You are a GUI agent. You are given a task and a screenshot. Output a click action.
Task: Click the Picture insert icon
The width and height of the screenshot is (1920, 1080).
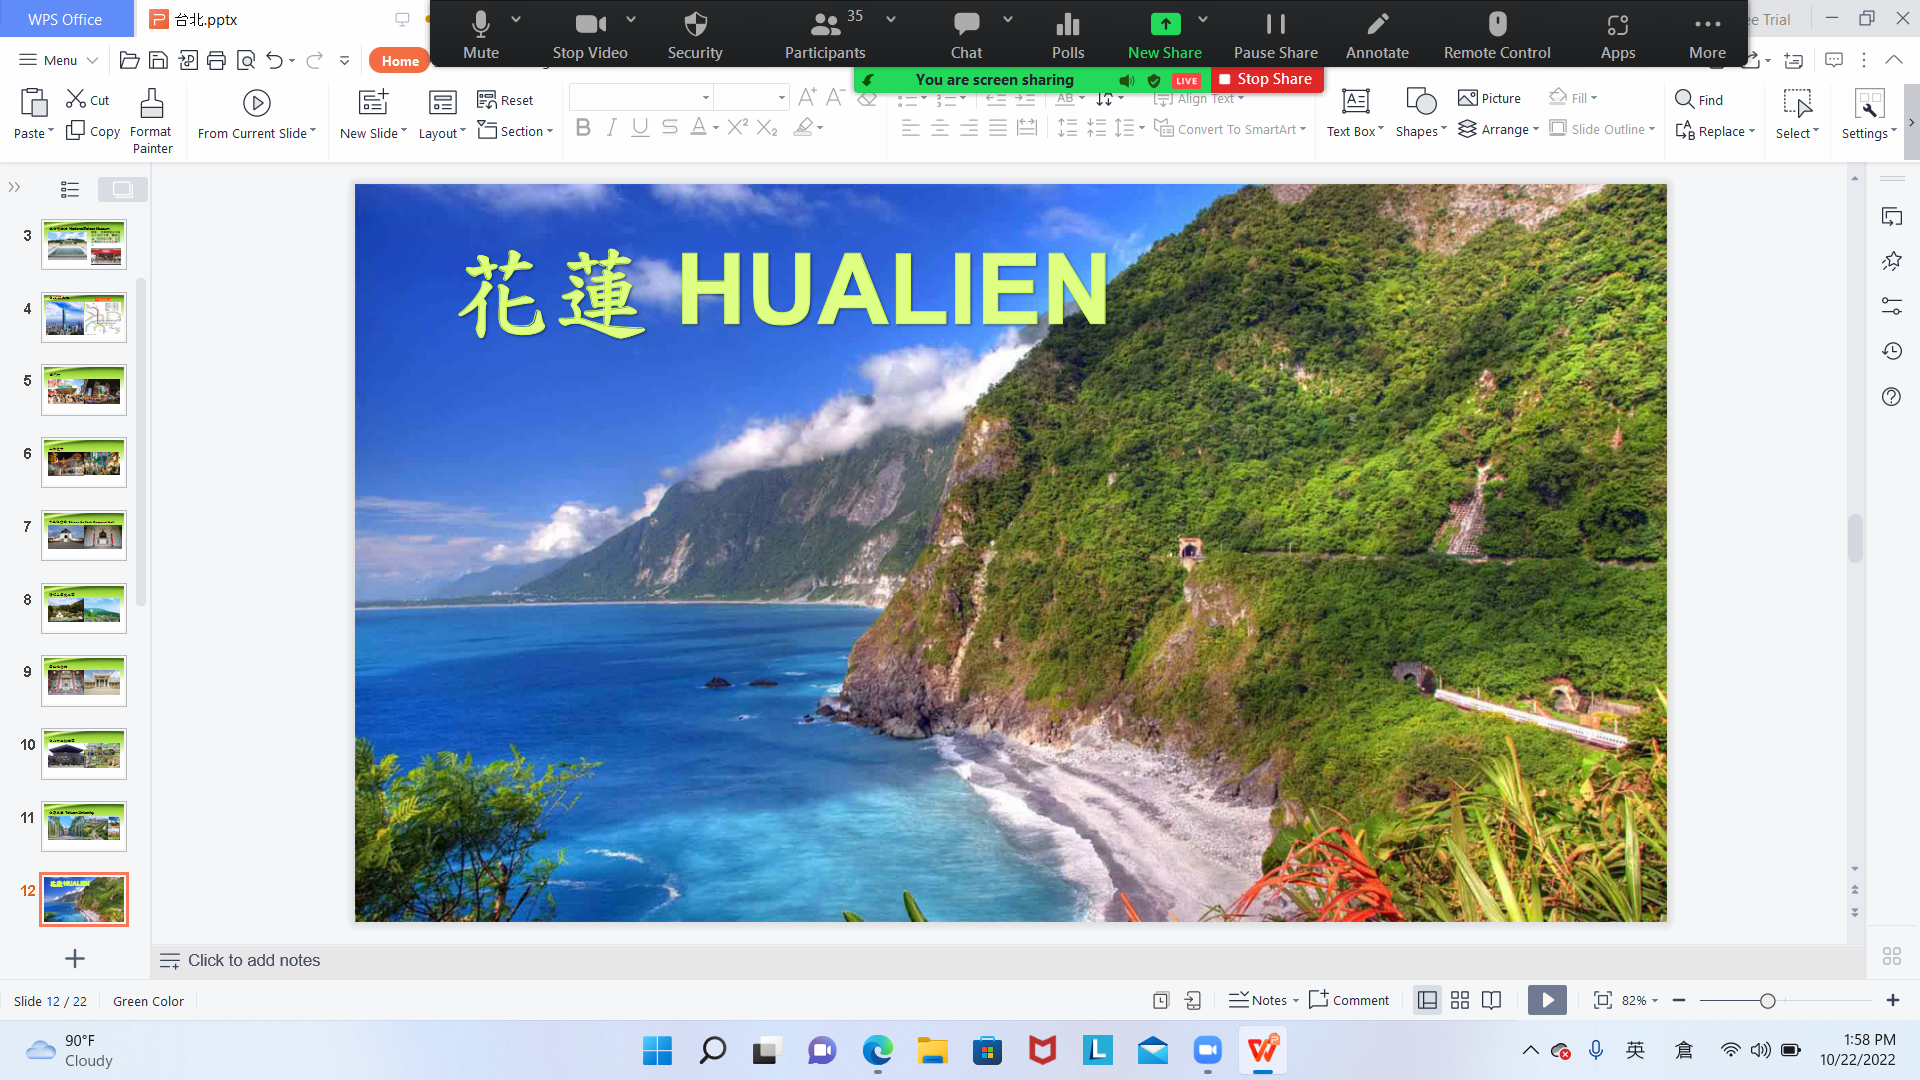point(1468,98)
